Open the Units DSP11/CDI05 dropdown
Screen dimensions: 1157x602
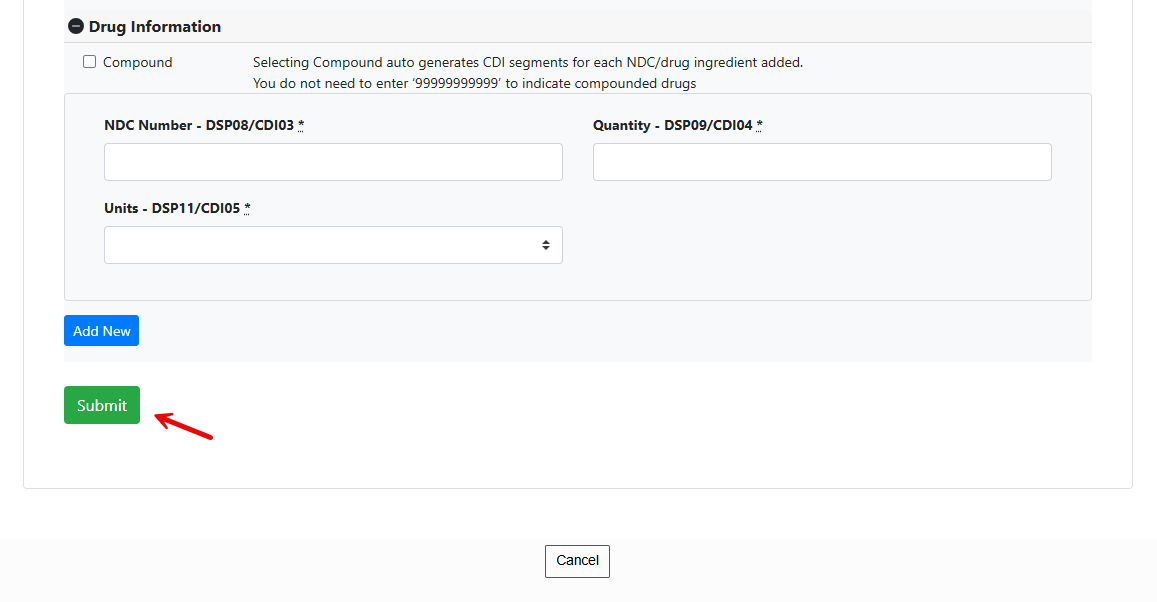click(334, 245)
